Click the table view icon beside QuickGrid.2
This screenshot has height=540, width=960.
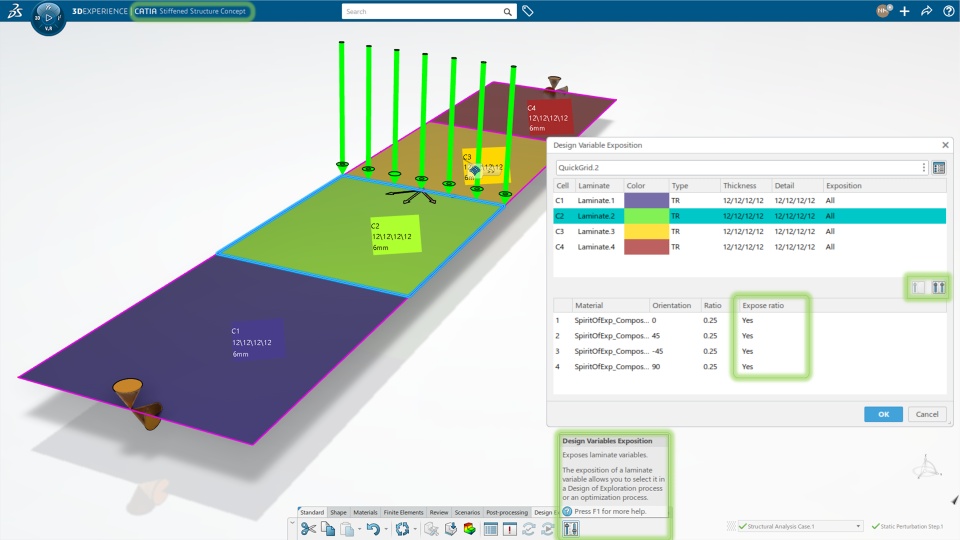point(939,168)
